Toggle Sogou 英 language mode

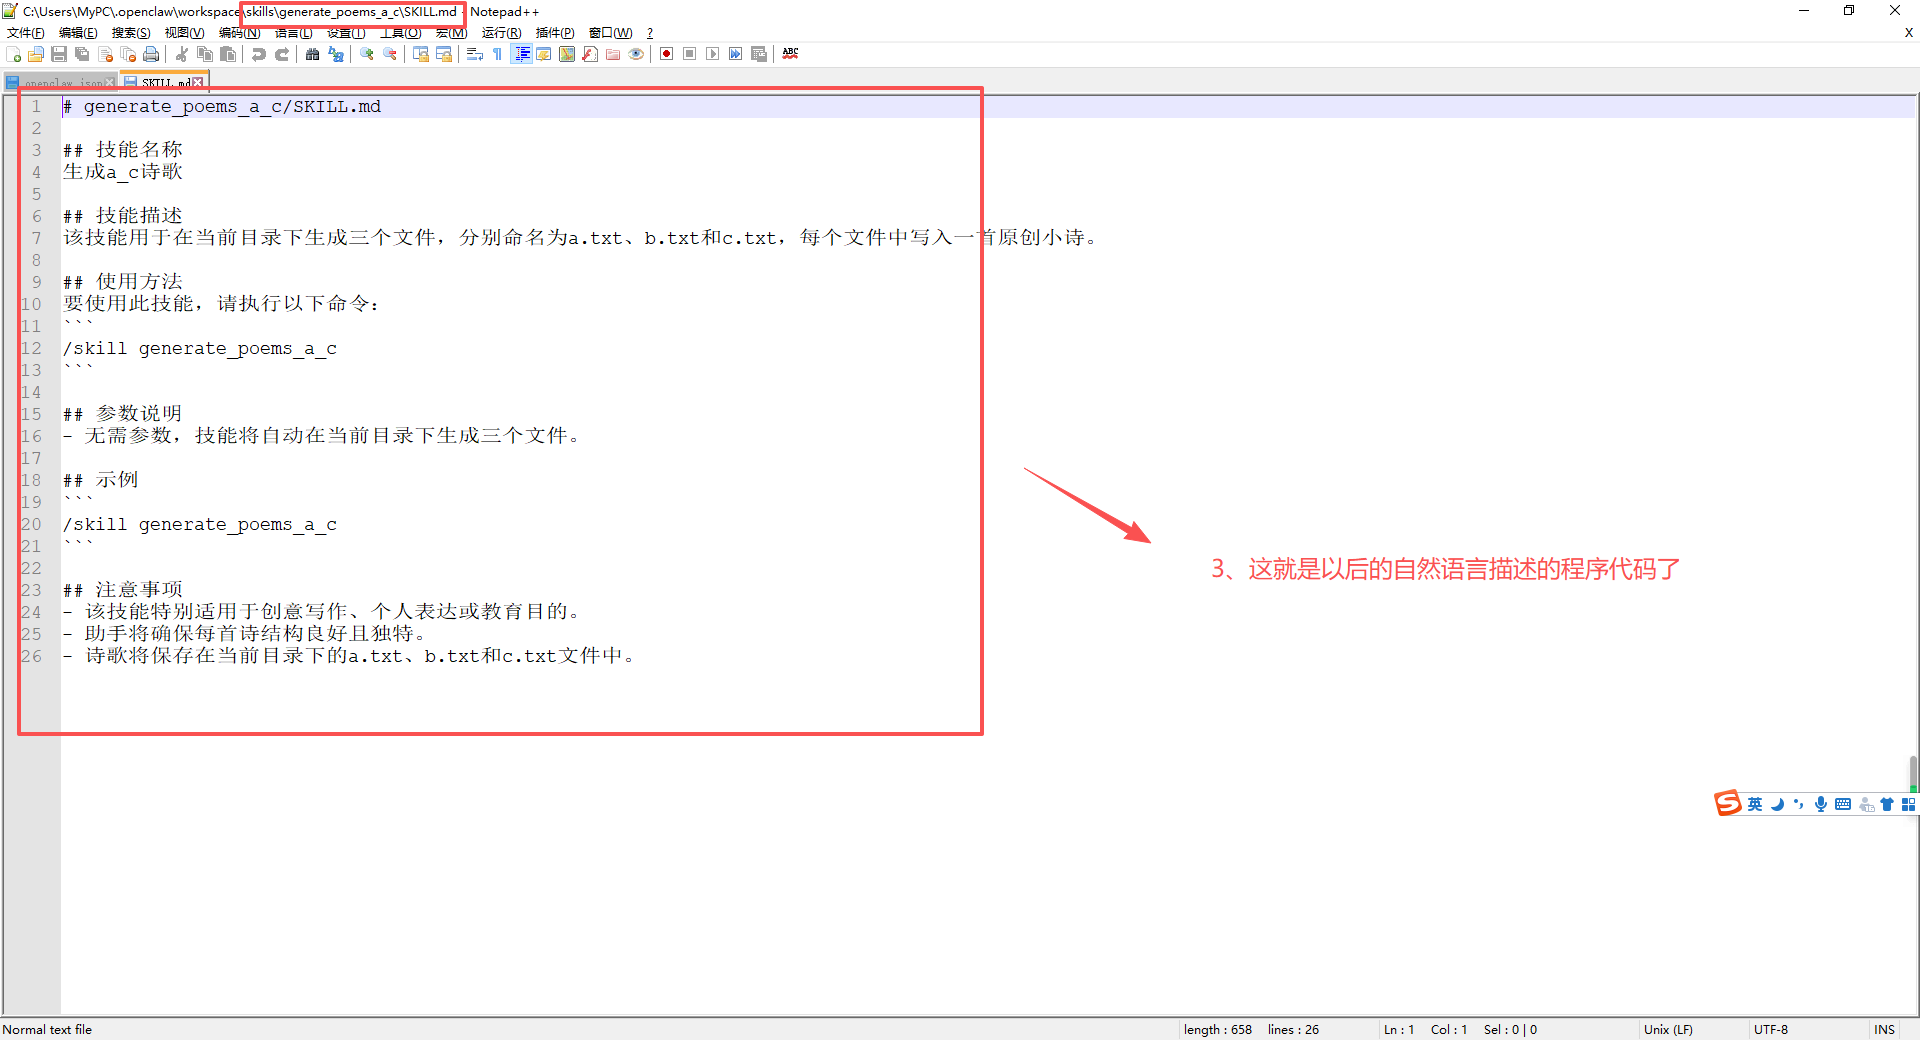1755,804
